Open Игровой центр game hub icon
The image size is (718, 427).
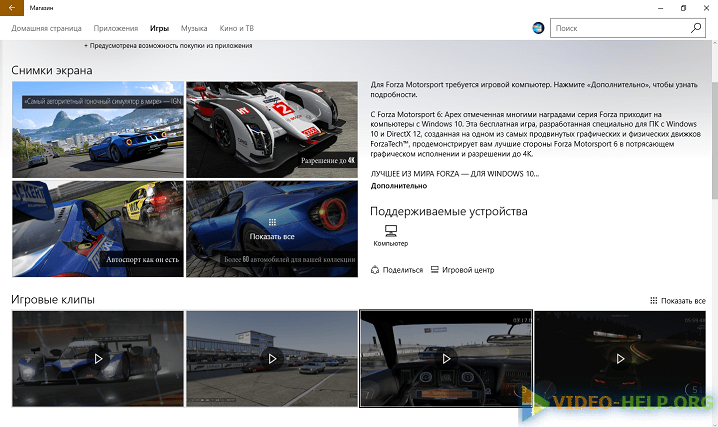(x=434, y=269)
